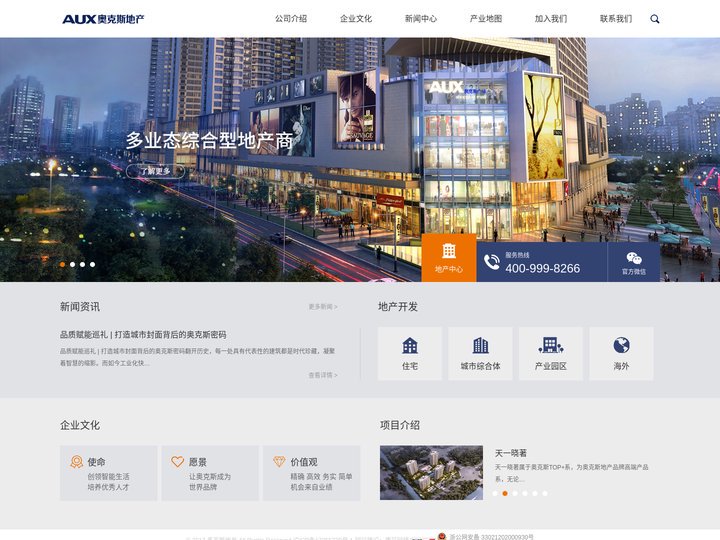Select the sixth project carousel dot
The image size is (720, 540).
tap(545, 493)
